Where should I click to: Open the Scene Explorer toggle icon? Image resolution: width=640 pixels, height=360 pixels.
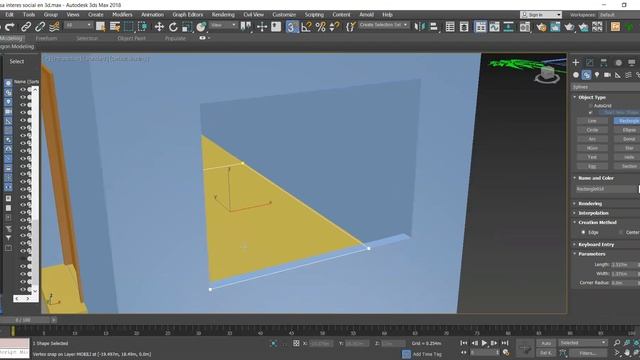coord(450,27)
